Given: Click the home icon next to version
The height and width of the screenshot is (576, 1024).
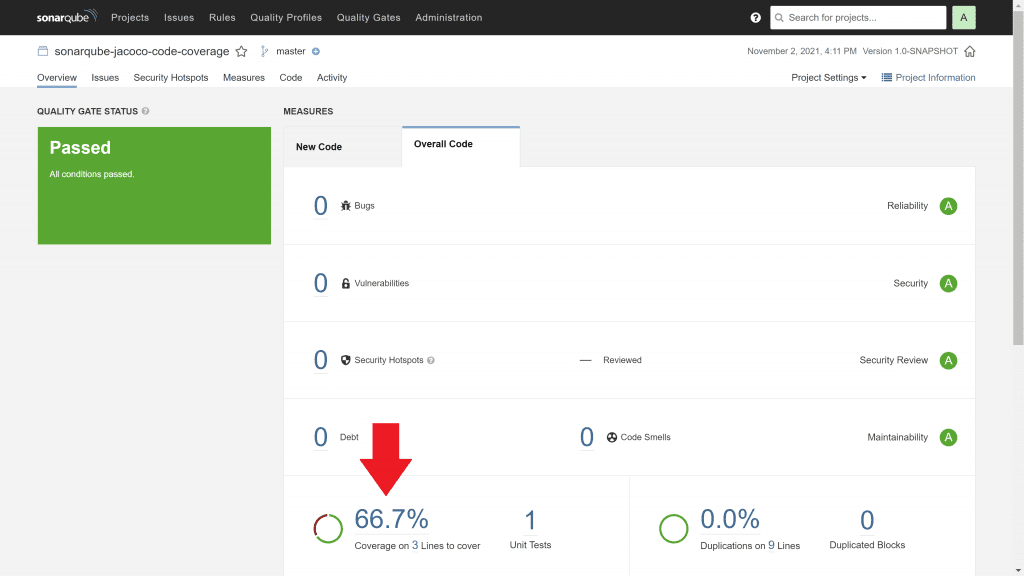Looking at the screenshot, I should coord(969,52).
